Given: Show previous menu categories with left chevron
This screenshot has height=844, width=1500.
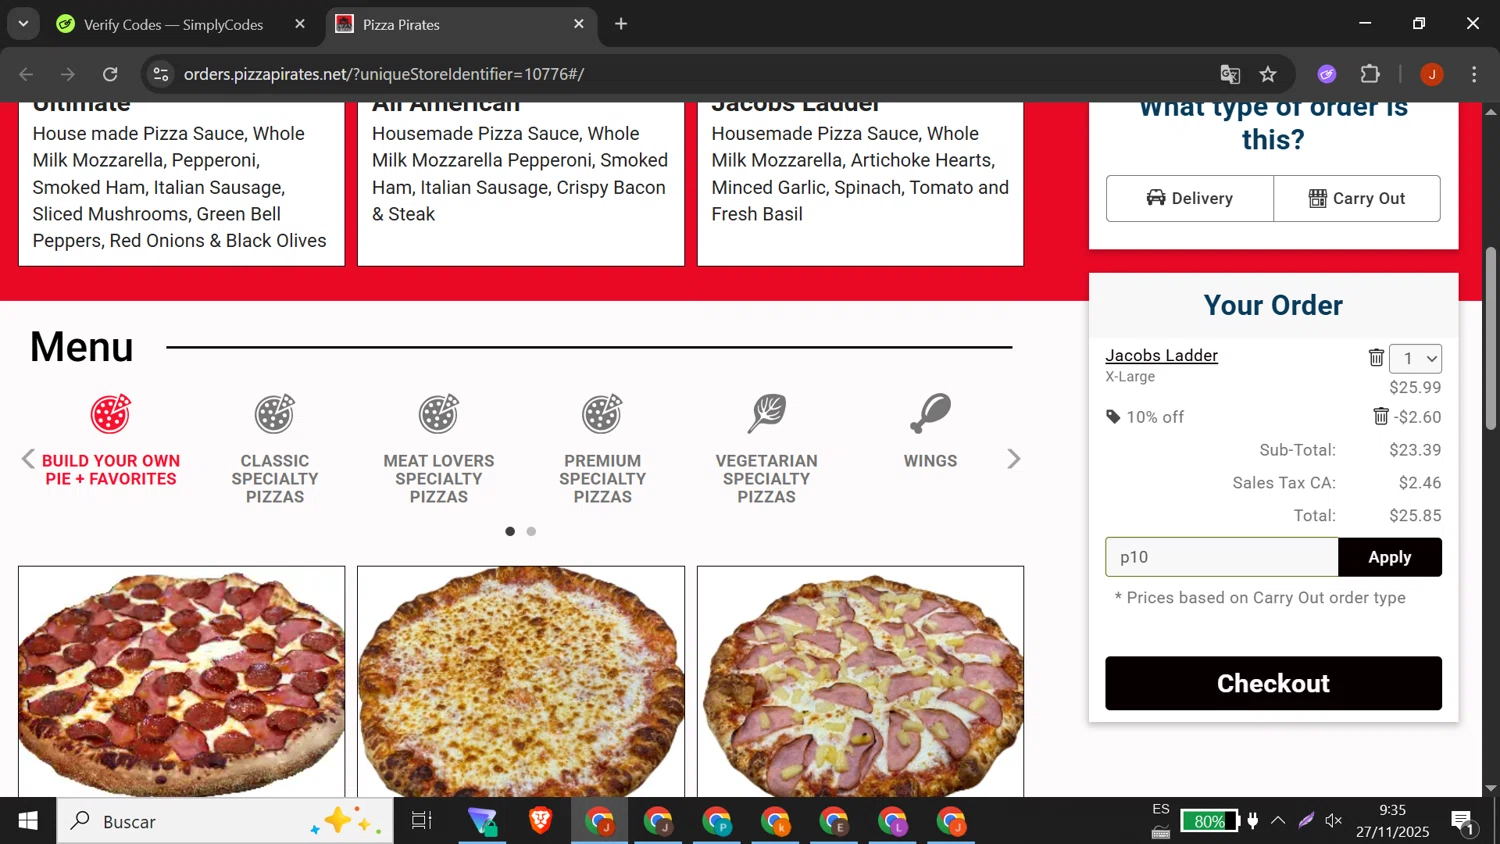Looking at the screenshot, I should tap(28, 459).
